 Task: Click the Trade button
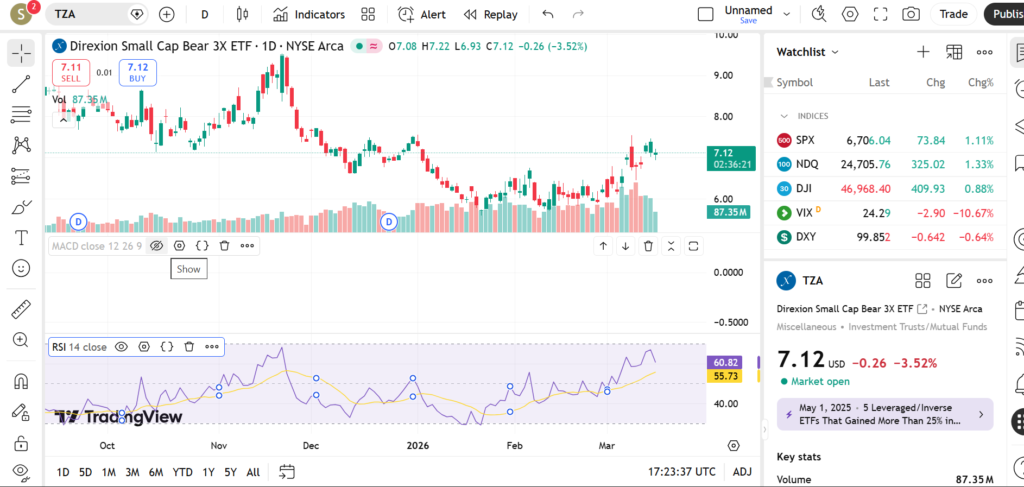point(953,14)
